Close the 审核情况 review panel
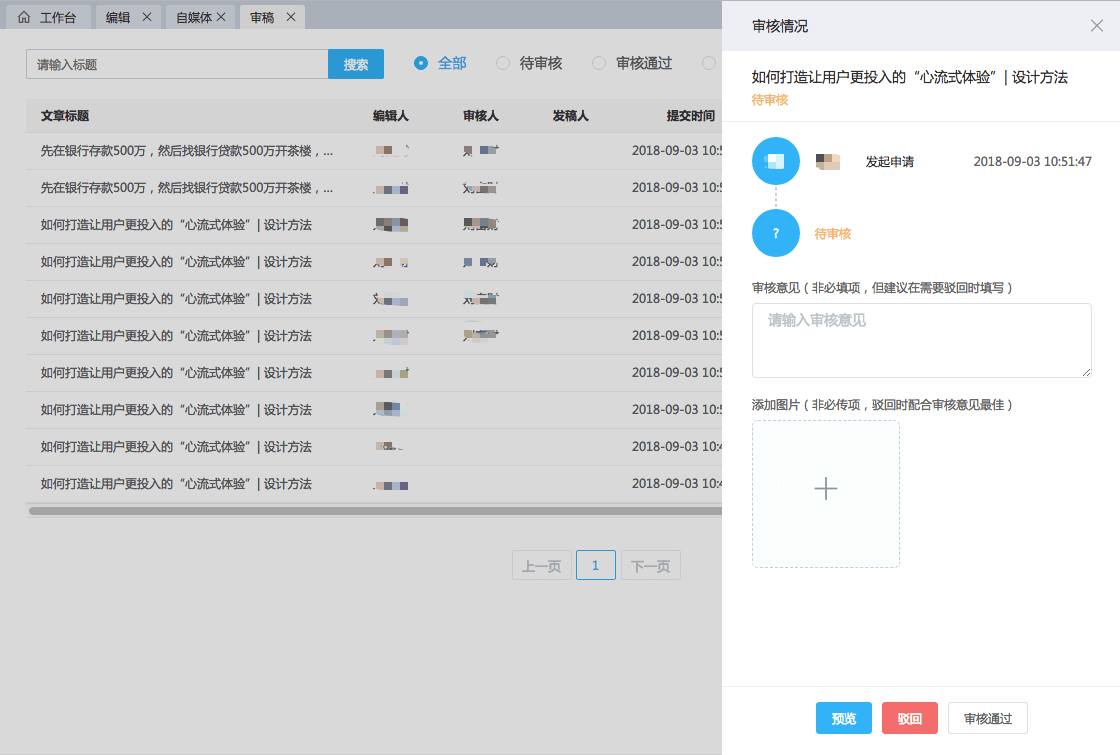This screenshot has height=755, width=1120. point(1096,26)
